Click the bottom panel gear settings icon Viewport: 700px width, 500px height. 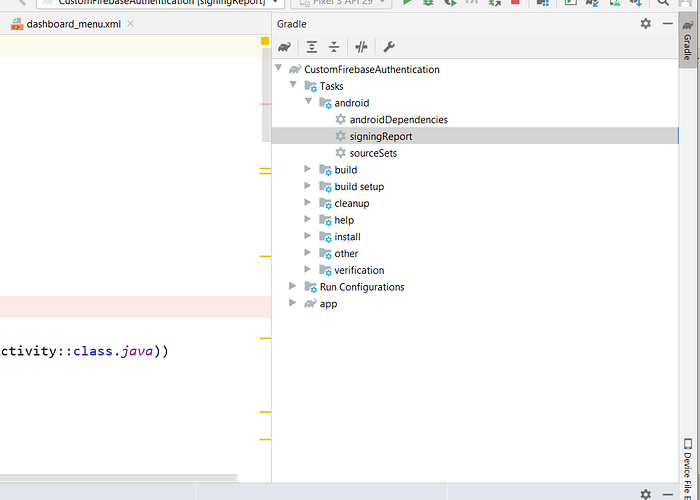pos(646,494)
